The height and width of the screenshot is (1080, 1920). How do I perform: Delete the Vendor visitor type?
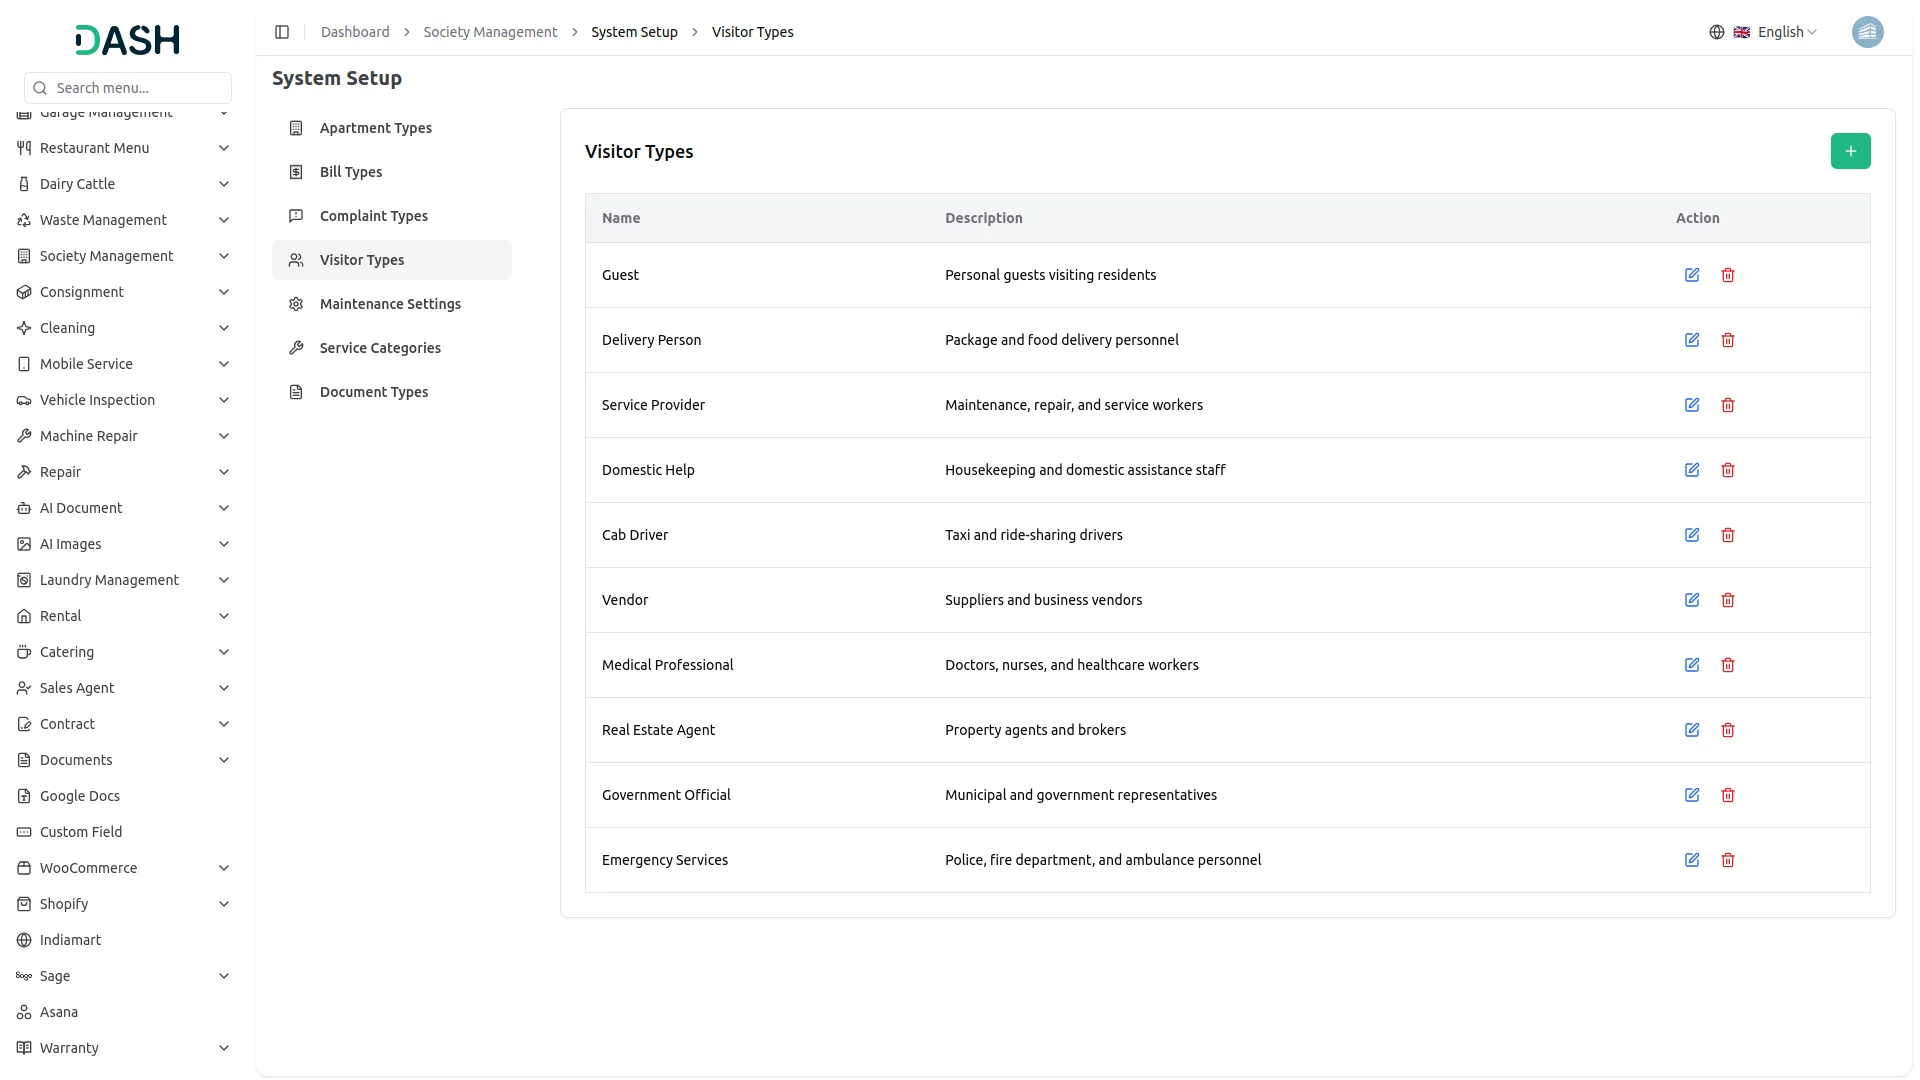[1727, 600]
